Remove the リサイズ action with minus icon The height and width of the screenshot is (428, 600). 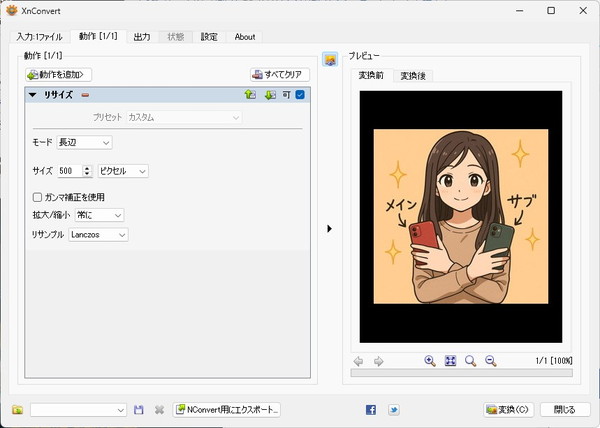(x=85, y=95)
